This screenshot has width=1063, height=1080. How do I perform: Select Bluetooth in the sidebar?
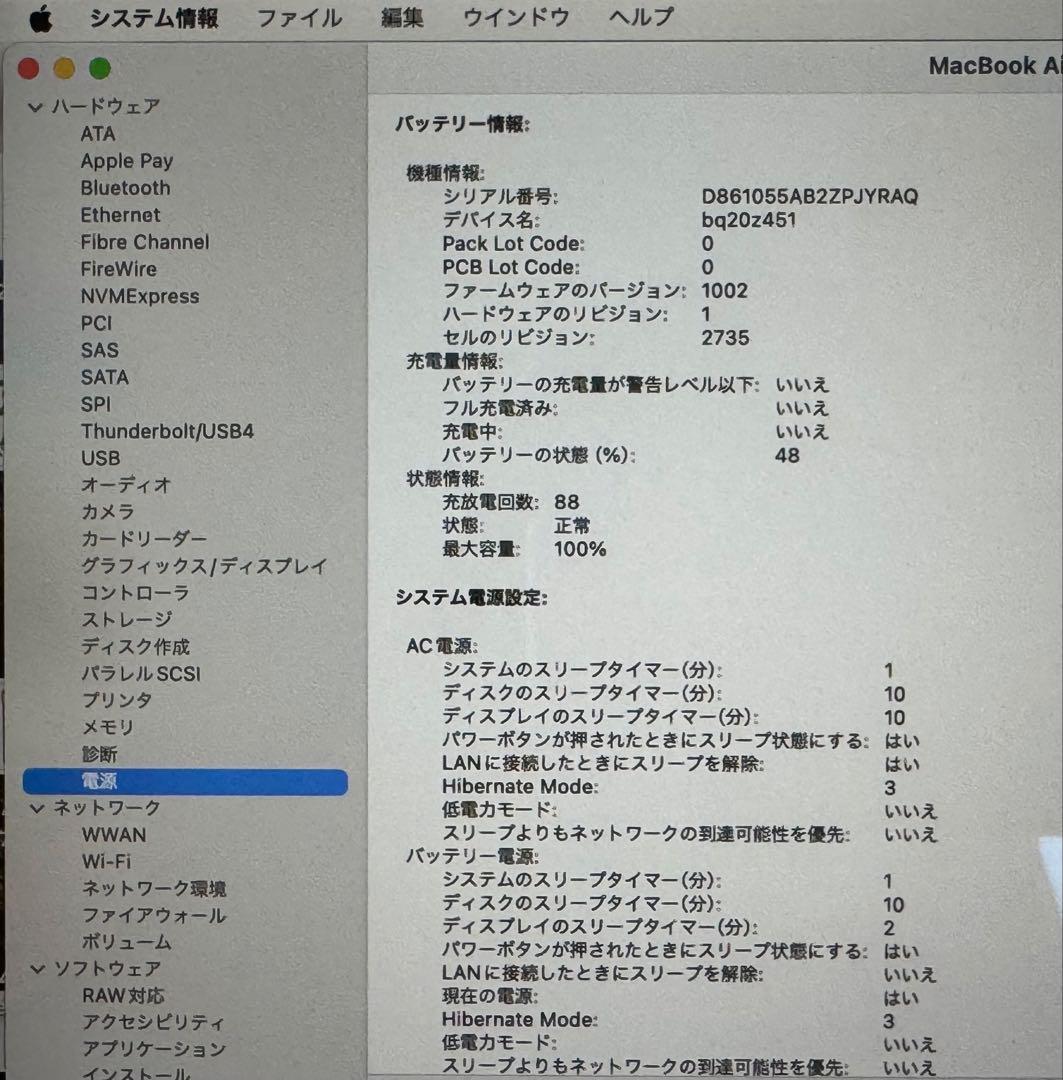coord(125,188)
